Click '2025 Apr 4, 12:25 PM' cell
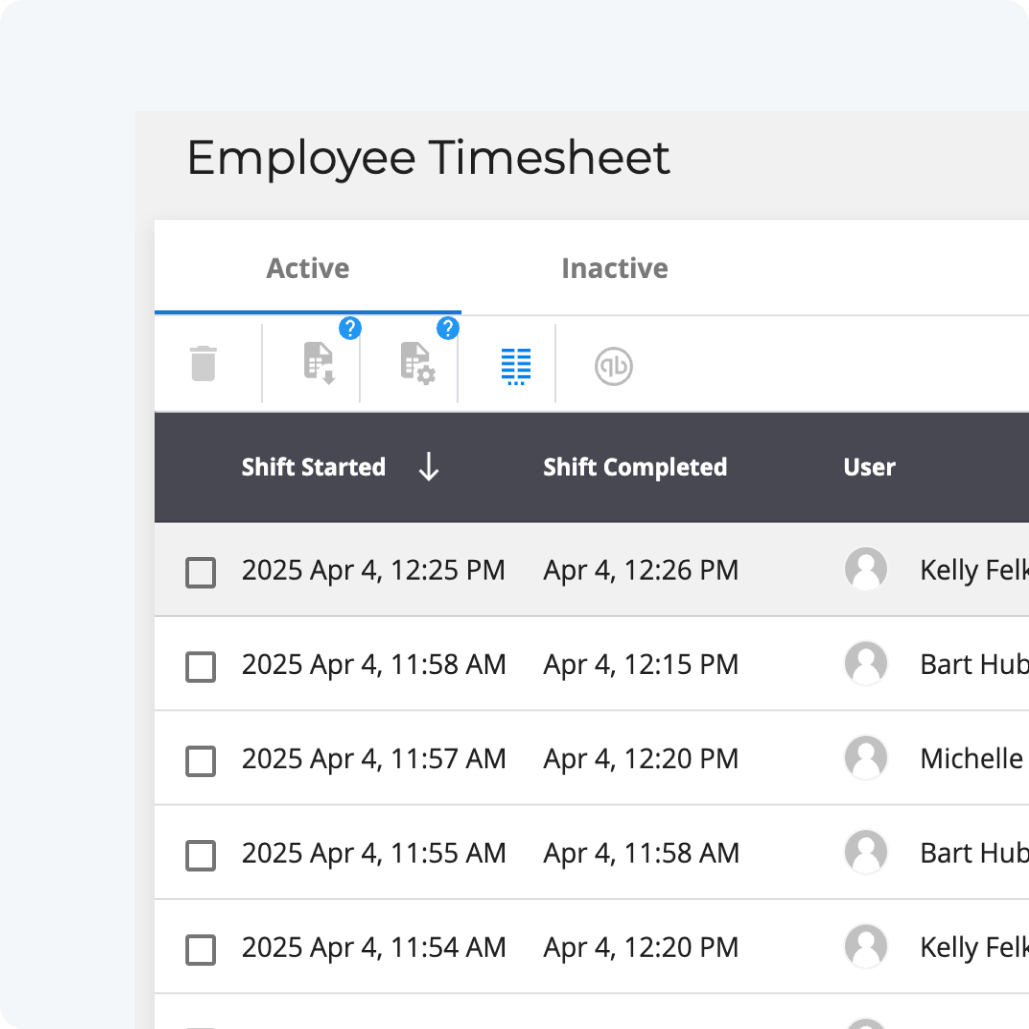The width and height of the screenshot is (1029, 1029). point(373,570)
